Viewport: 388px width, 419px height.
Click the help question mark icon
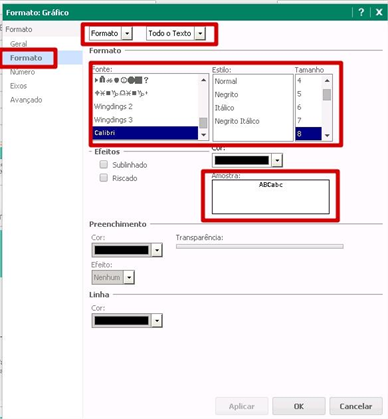pyautogui.click(x=361, y=12)
